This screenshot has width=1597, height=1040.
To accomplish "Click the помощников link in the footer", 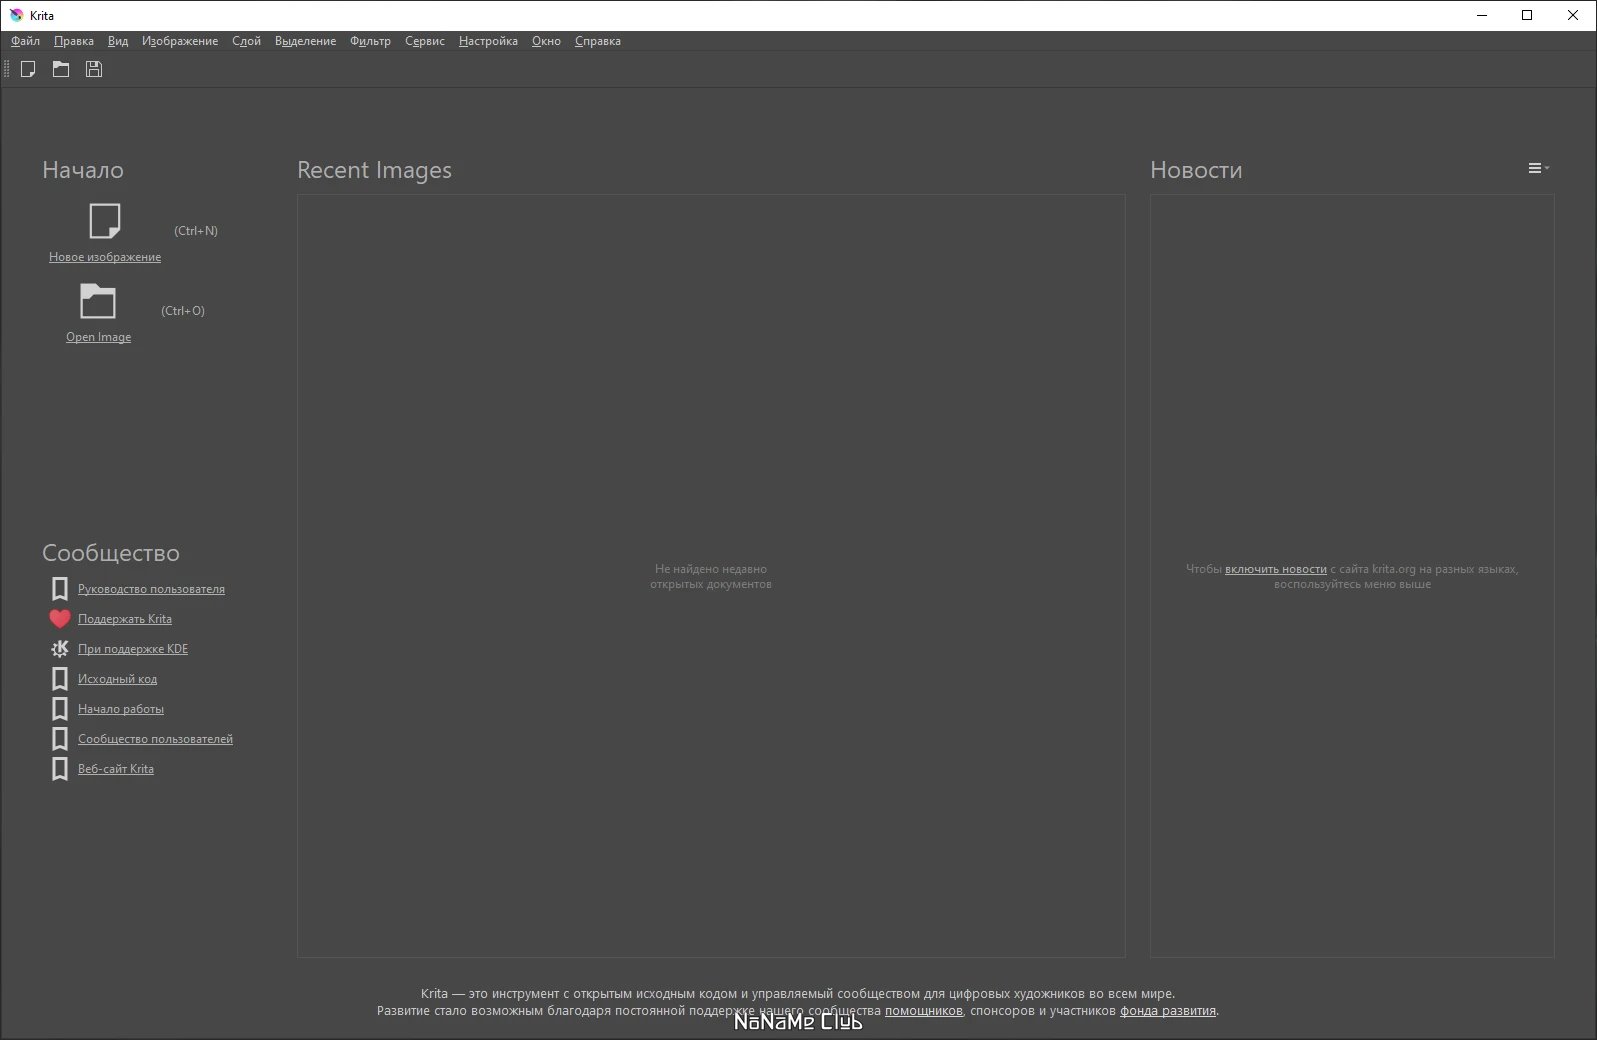I will 923,1011.
